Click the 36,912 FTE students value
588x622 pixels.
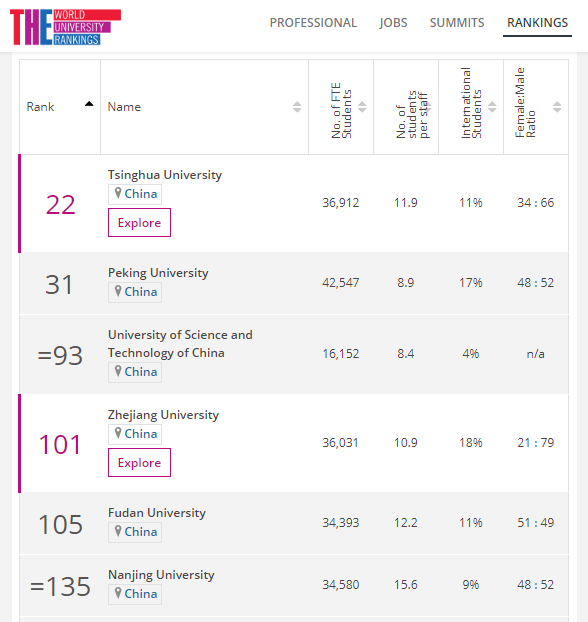pyautogui.click(x=341, y=203)
